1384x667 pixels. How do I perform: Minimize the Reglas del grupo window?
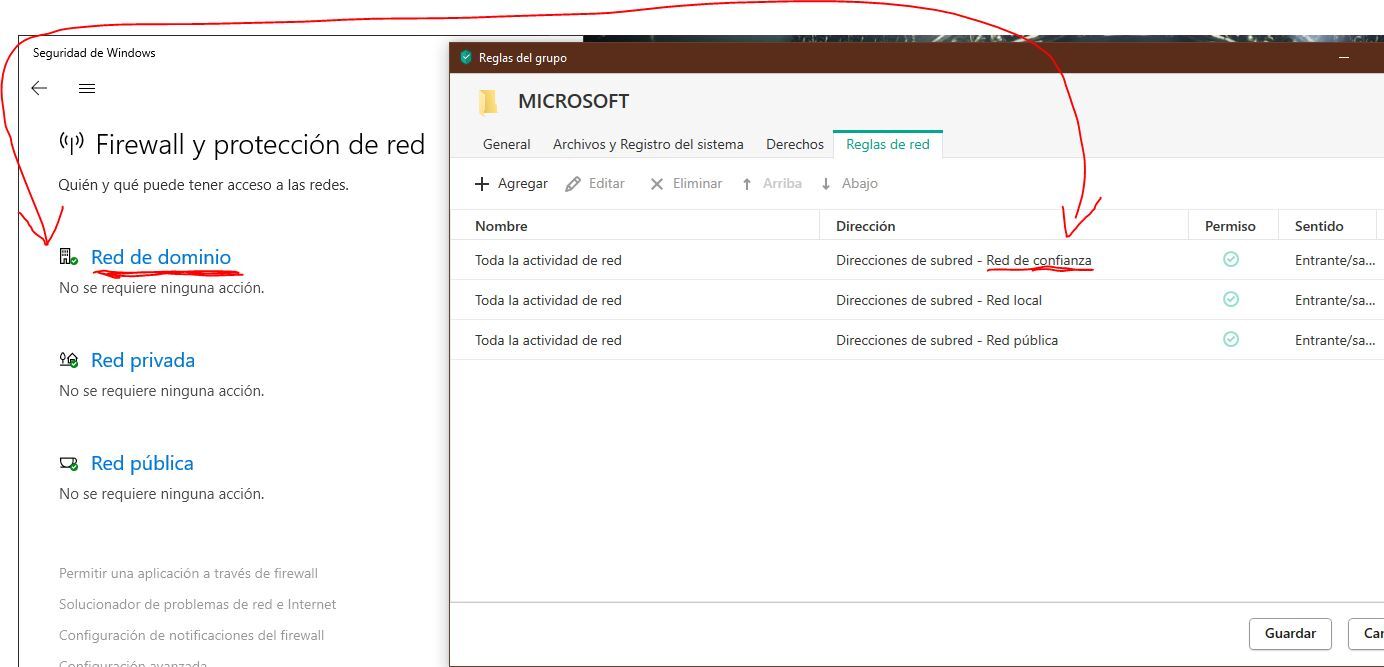click(1344, 58)
